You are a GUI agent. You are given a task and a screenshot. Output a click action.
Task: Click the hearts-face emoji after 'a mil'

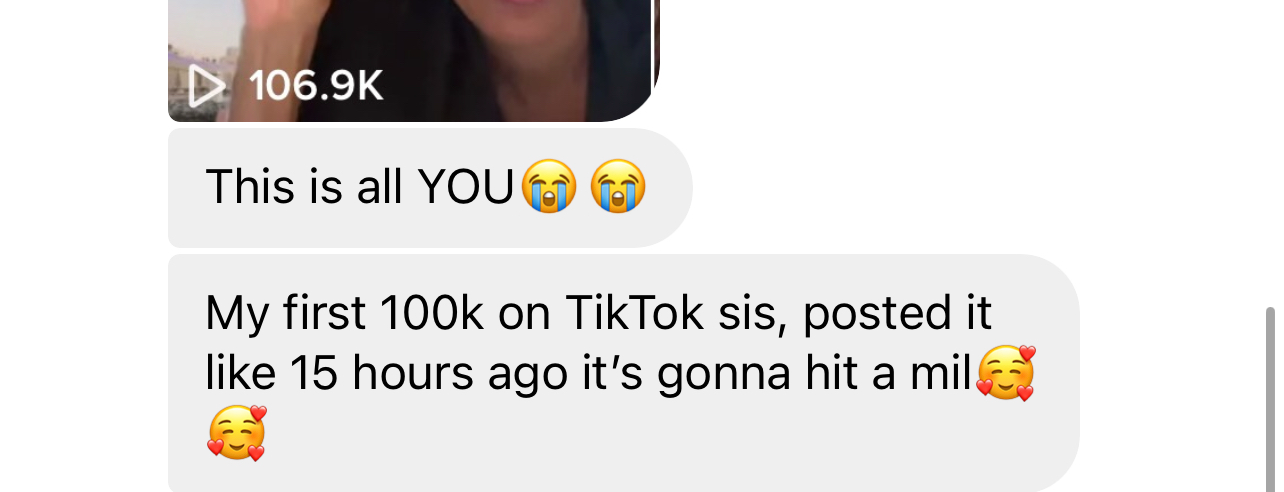(x=1005, y=374)
